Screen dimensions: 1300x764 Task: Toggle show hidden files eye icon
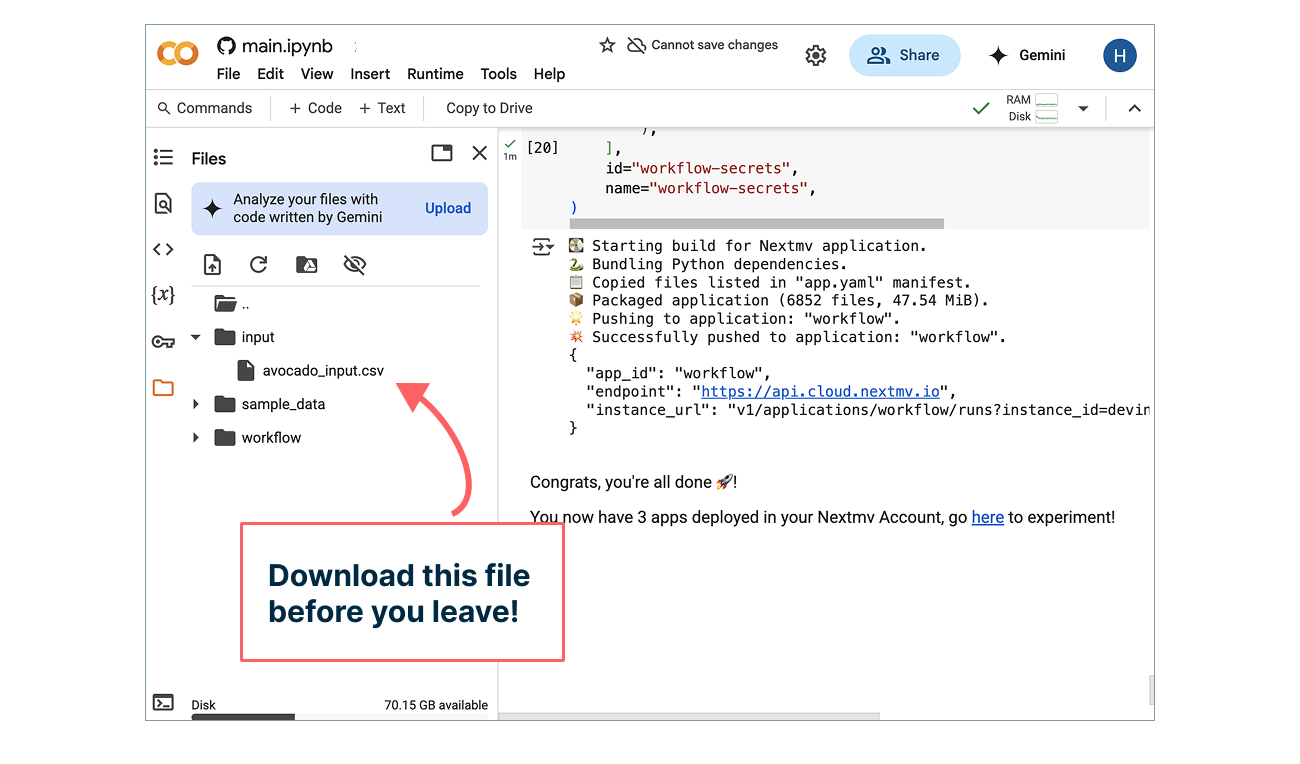tap(354, 265)
